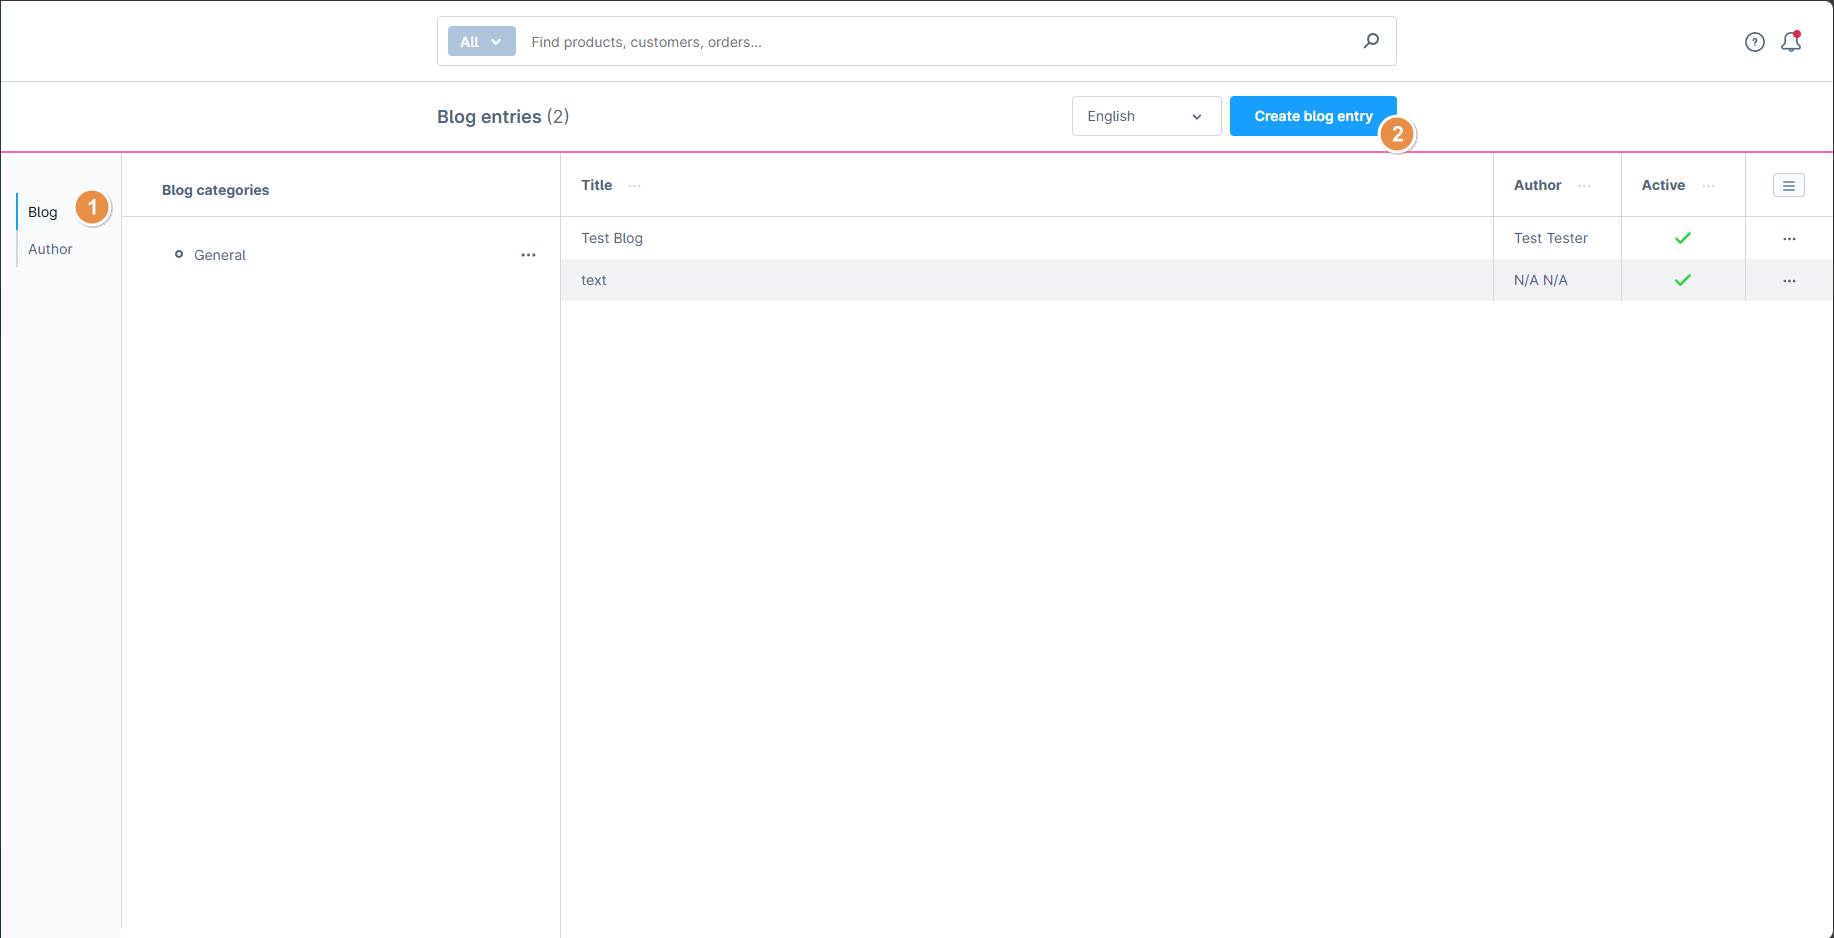This screenshot has width=1834, height=938.
Task: Select the Blog sidebar tab
Action: 43,212
